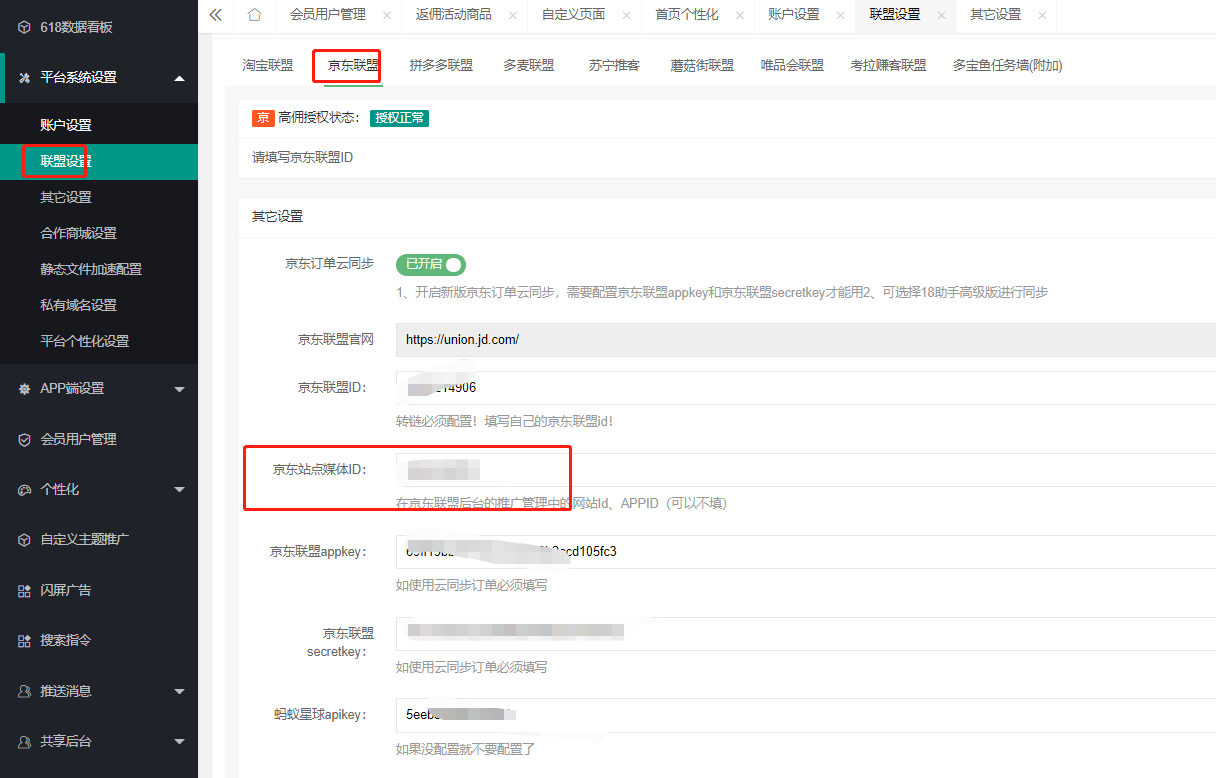Switch to 其它设置 top tab
Viewport: 1216px width, 778px height.
coord(995,15)
